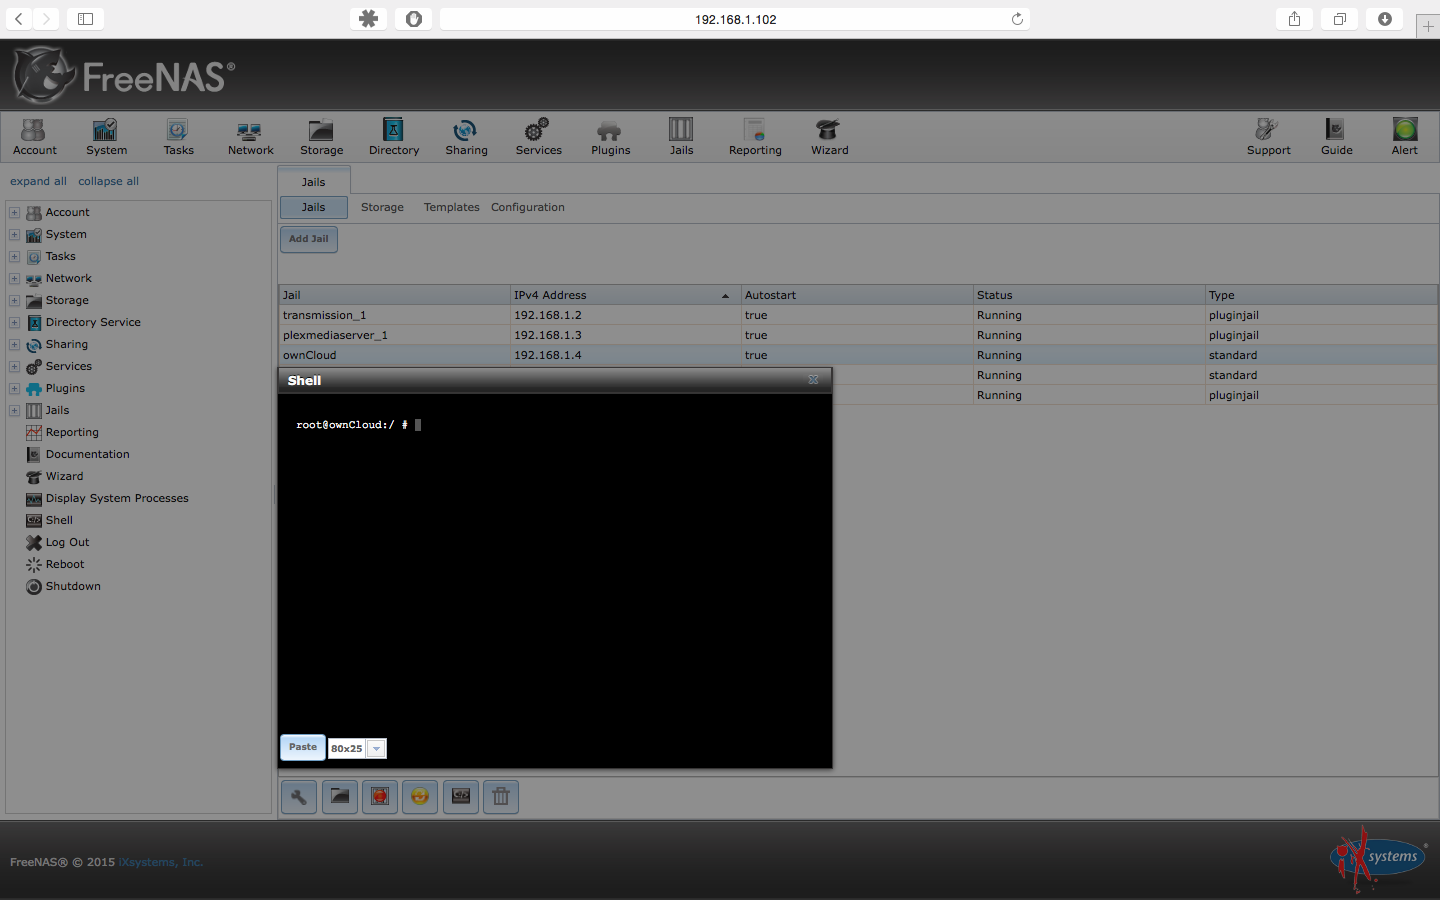Open the Network toolbar icon

[250, 137]
